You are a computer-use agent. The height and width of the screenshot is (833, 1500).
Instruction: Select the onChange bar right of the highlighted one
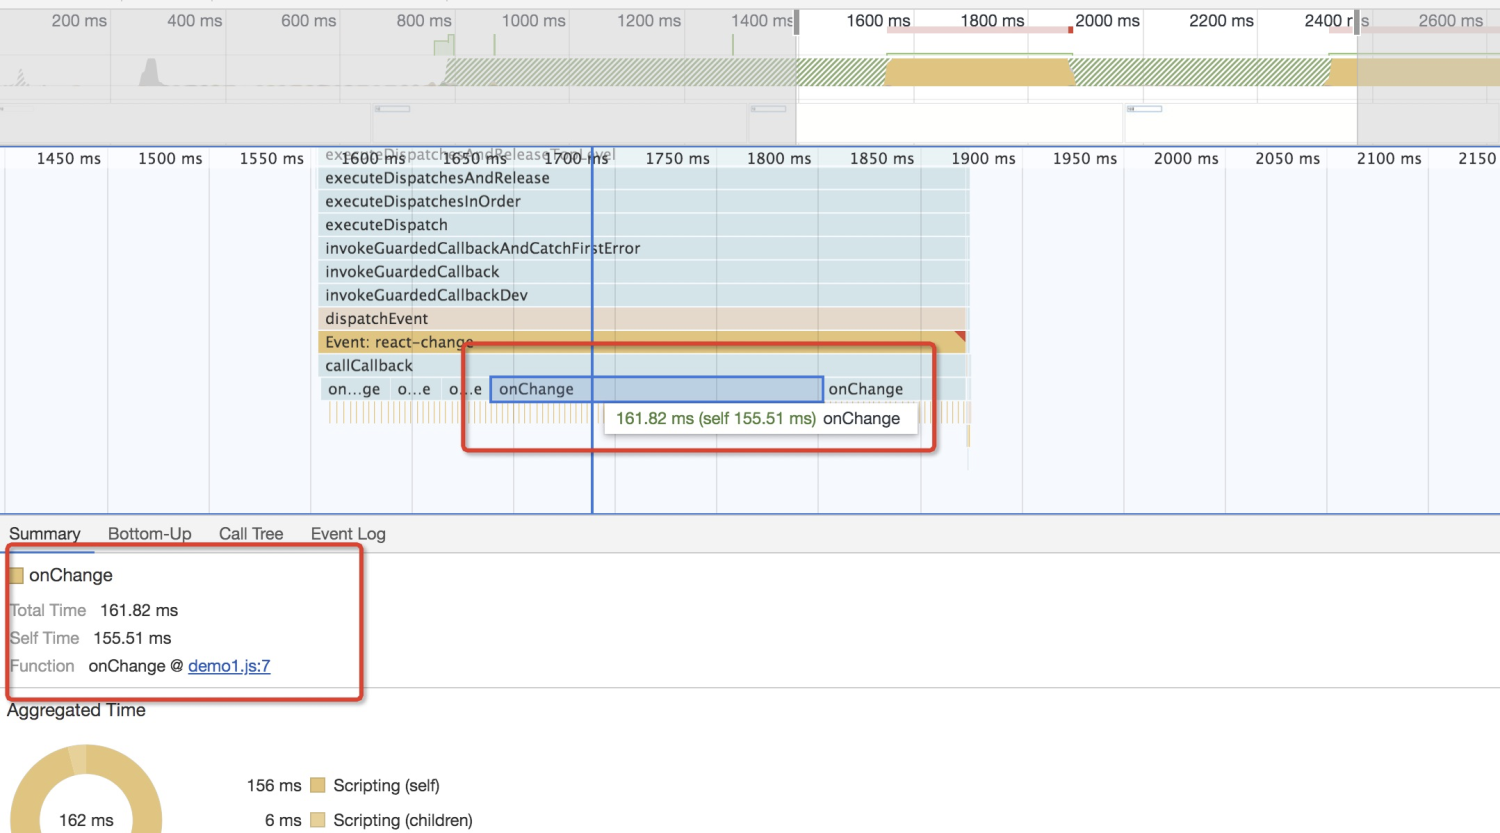tap(895, 389)
